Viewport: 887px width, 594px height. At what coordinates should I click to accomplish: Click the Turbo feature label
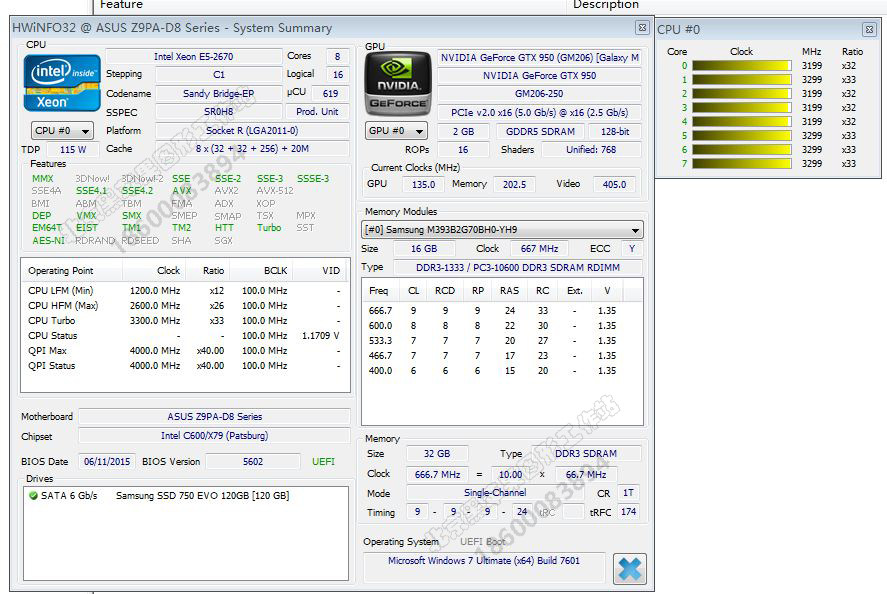(269, 227)
